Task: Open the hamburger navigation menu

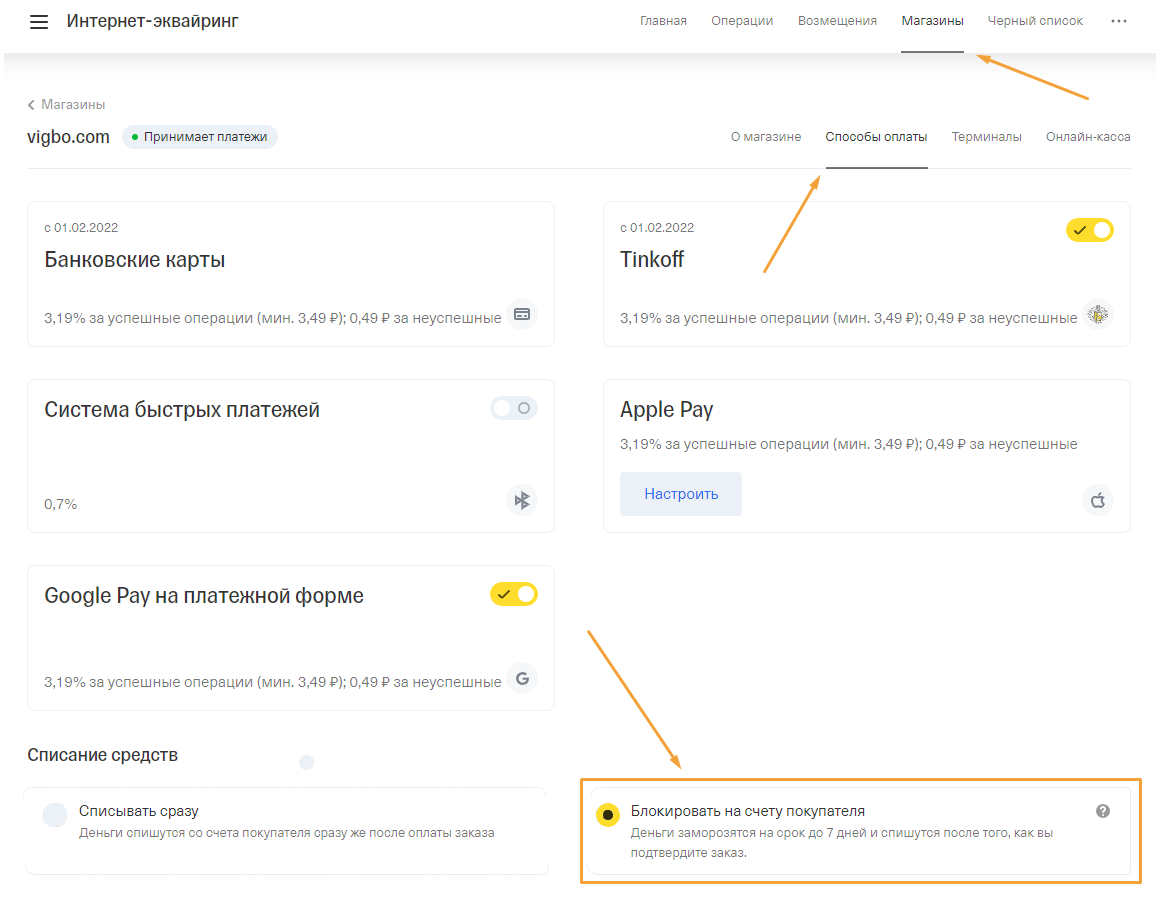Action: coord(39,22)
